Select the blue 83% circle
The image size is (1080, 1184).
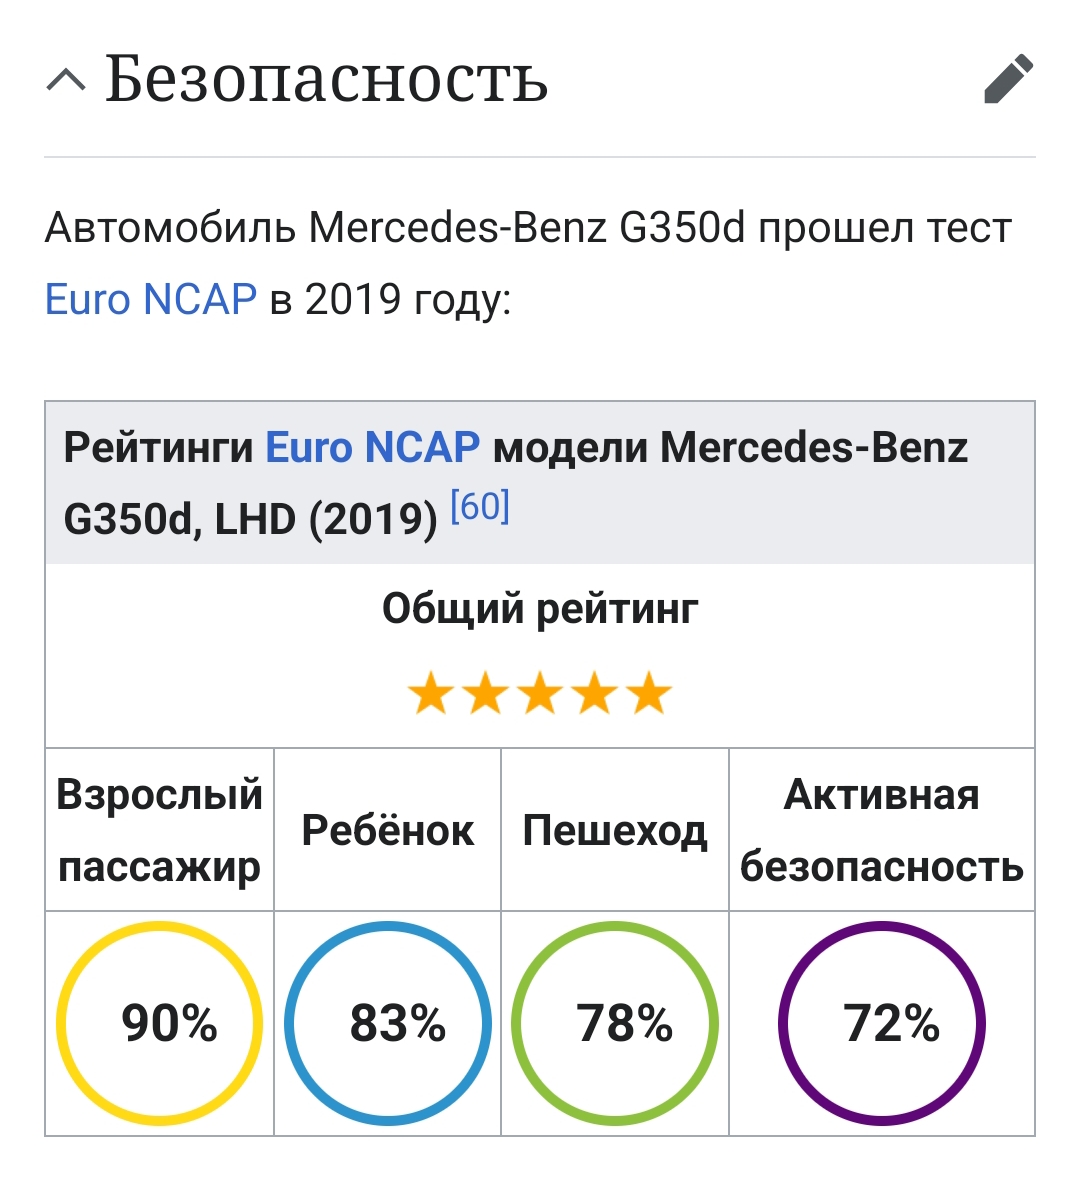click(388, 1023)
